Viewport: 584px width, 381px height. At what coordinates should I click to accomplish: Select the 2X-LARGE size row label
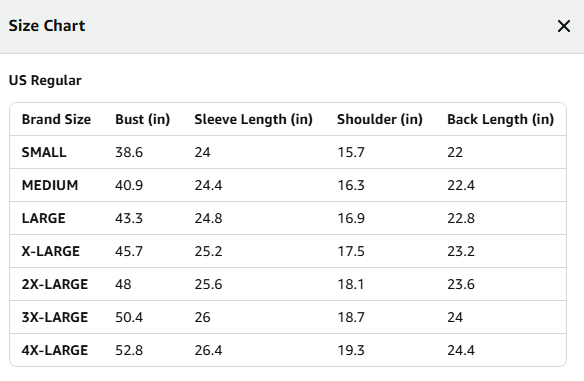(55, 284)
